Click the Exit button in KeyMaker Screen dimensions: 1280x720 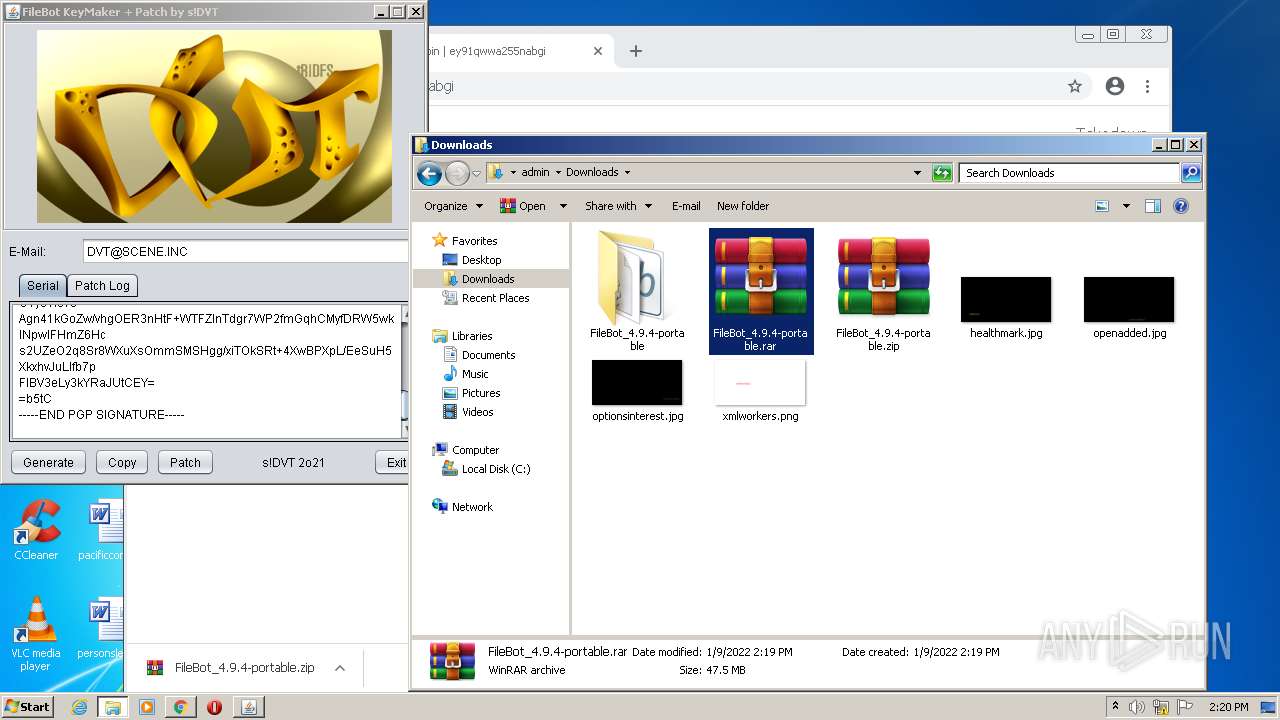[x=392, y=462]
